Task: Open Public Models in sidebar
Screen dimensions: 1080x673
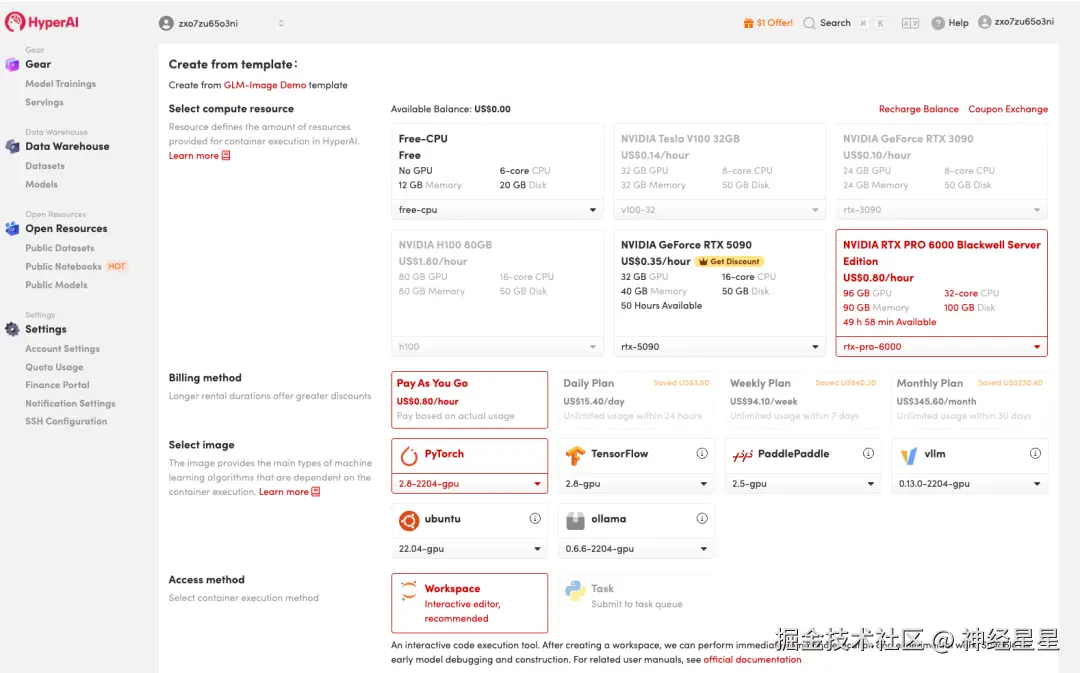Action: (x=56, y=284)
